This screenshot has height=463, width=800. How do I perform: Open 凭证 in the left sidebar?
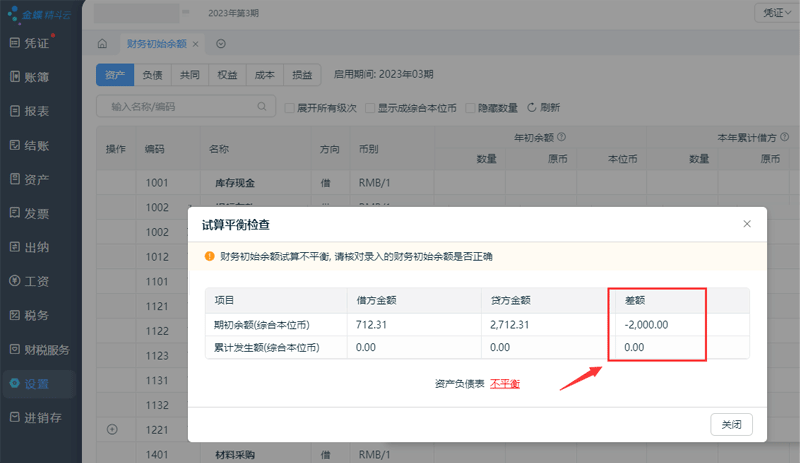(36, 43)
